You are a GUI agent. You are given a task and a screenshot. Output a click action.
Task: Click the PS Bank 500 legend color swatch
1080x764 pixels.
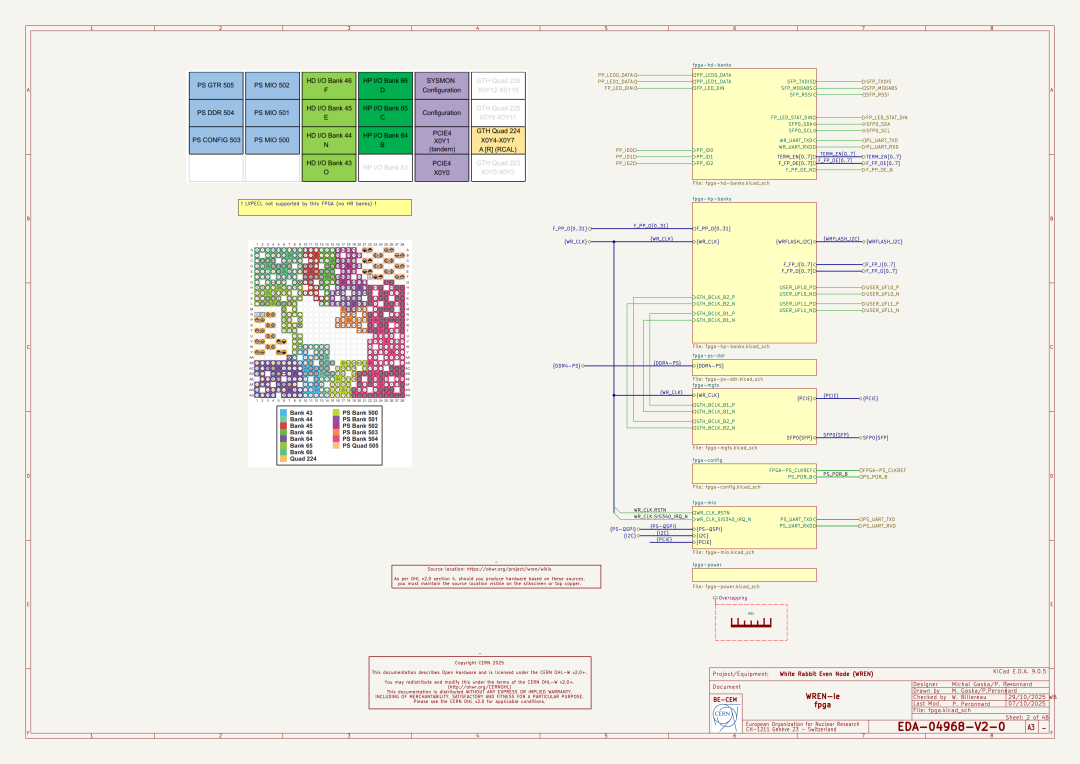pyautogui.click(x=336, y=413)
